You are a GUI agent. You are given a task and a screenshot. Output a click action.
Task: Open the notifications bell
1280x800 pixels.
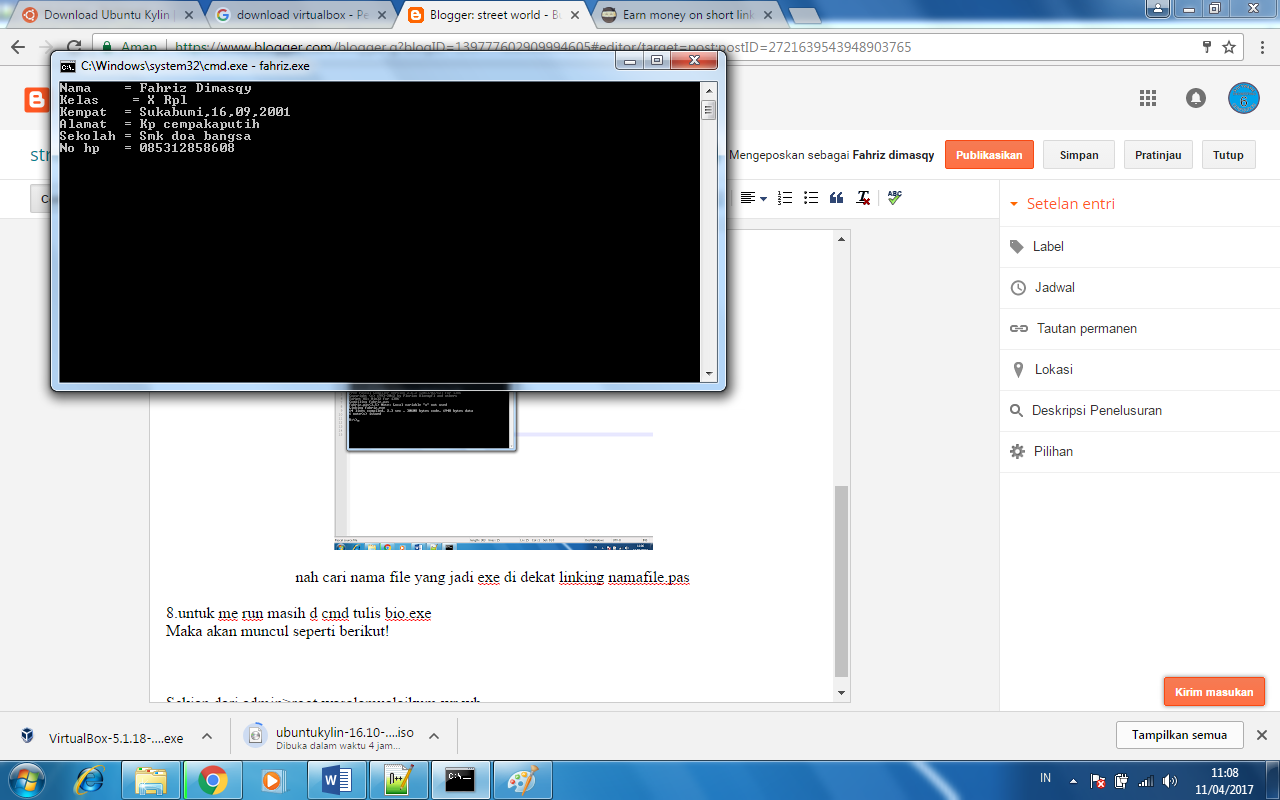(1195, 98)
